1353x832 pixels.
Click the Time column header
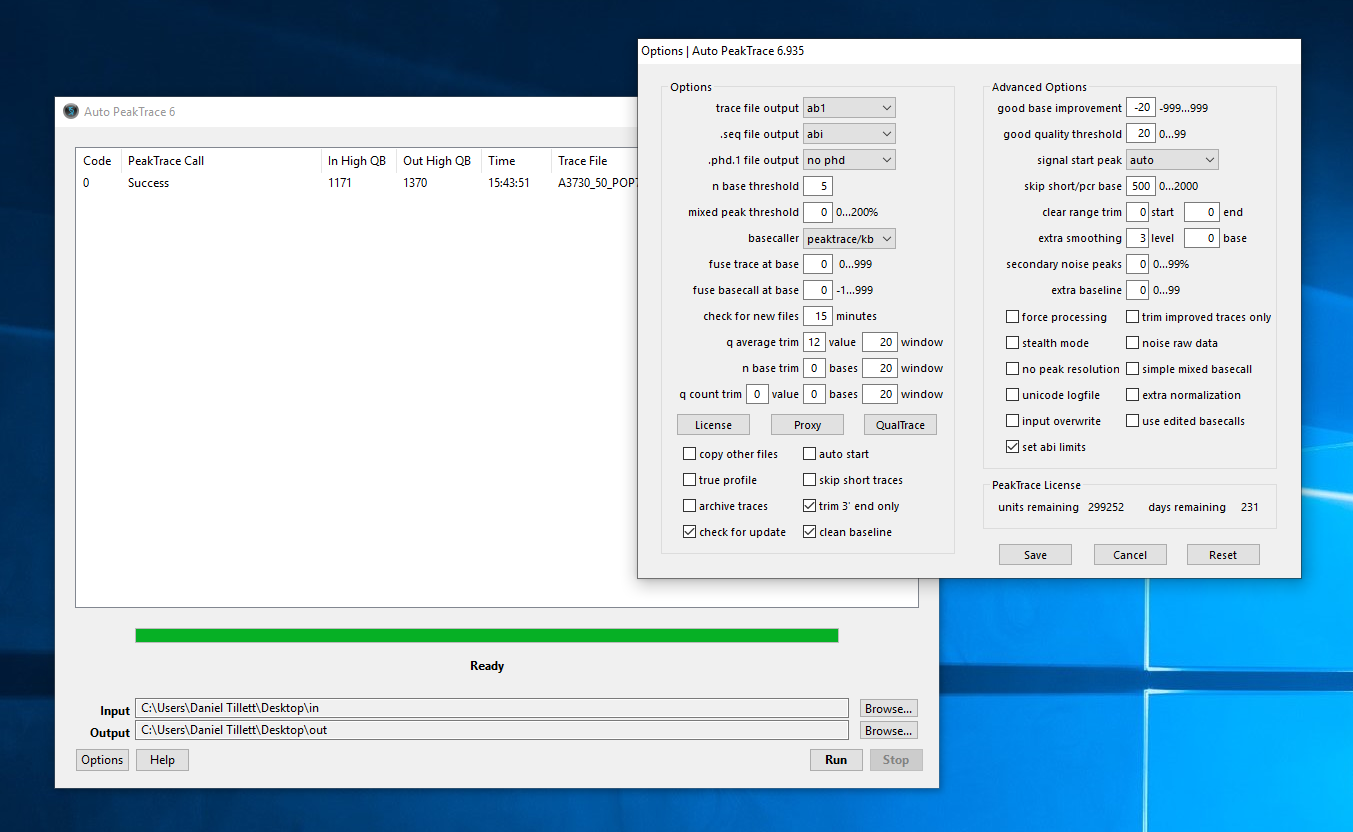pos(516,161)
